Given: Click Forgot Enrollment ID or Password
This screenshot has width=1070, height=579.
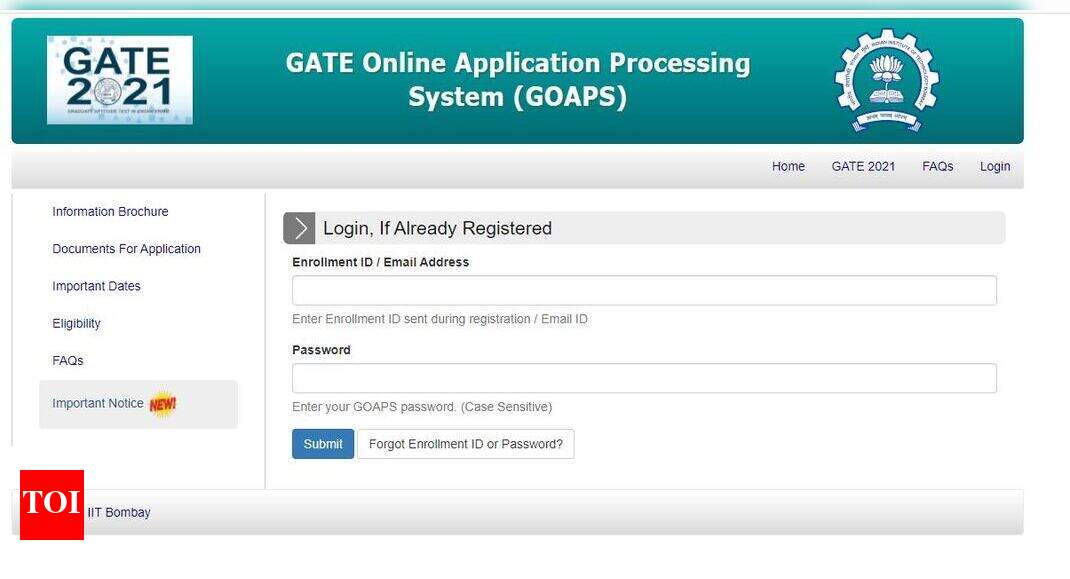Looking at the screenshot, I should click(x=466, y=443).
